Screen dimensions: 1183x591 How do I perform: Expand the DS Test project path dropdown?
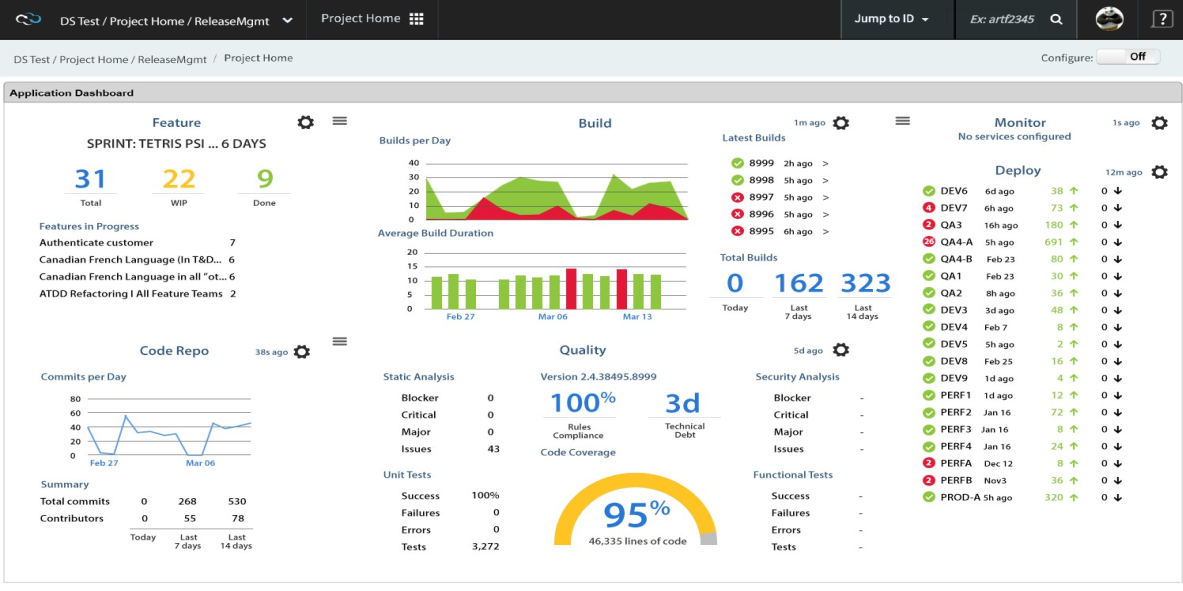pyautogui.click(x=288, y=20)
